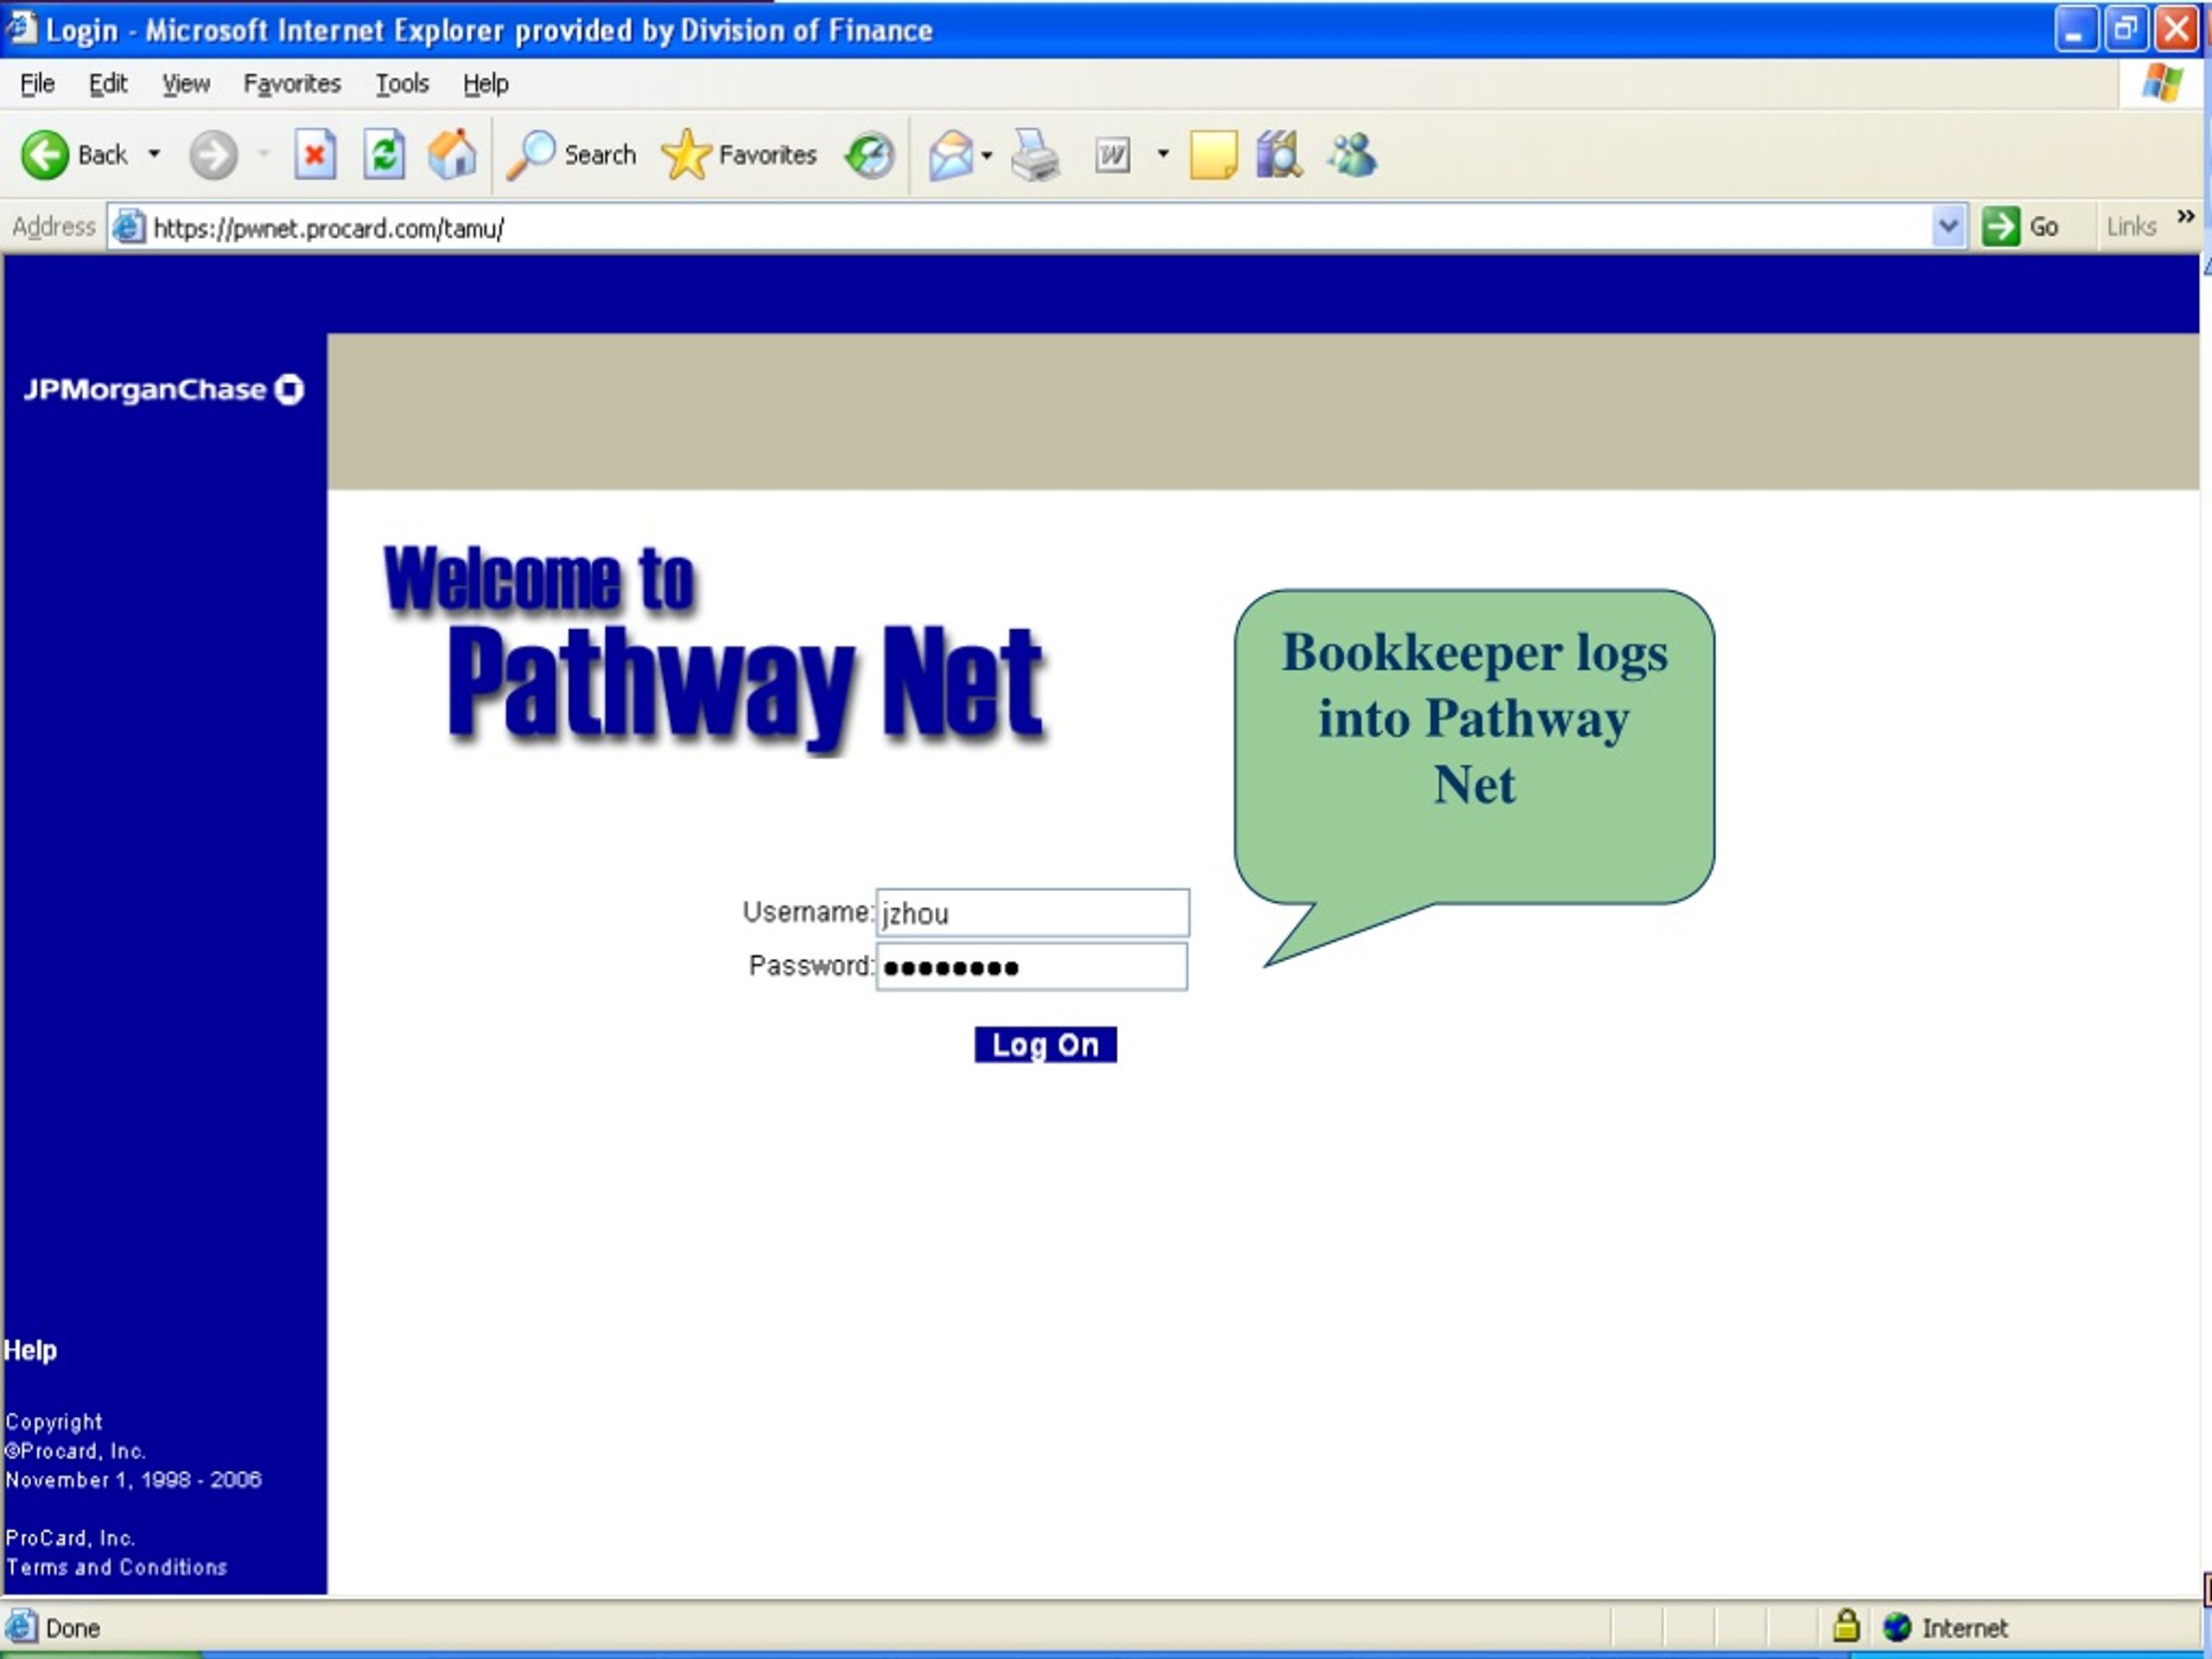Open the ProCard, Inc. link

click(x=70, y=1539)
